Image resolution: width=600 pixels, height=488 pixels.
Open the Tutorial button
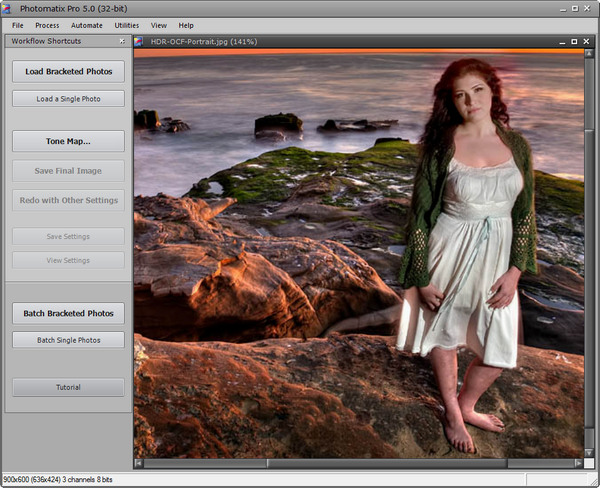(x=69, y=387)
